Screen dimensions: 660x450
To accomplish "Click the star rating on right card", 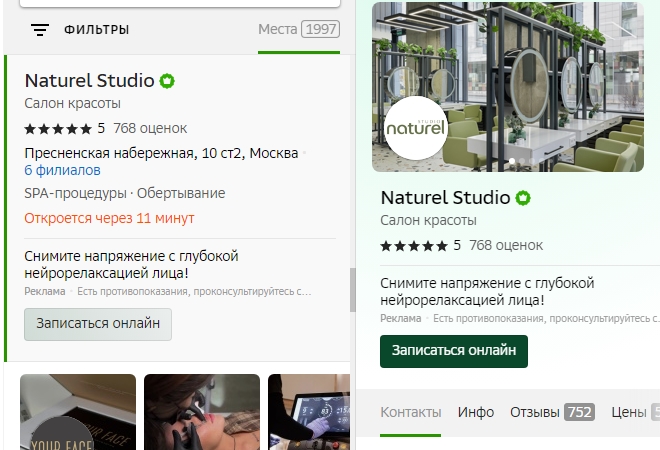I will click(x=415, y=245).
